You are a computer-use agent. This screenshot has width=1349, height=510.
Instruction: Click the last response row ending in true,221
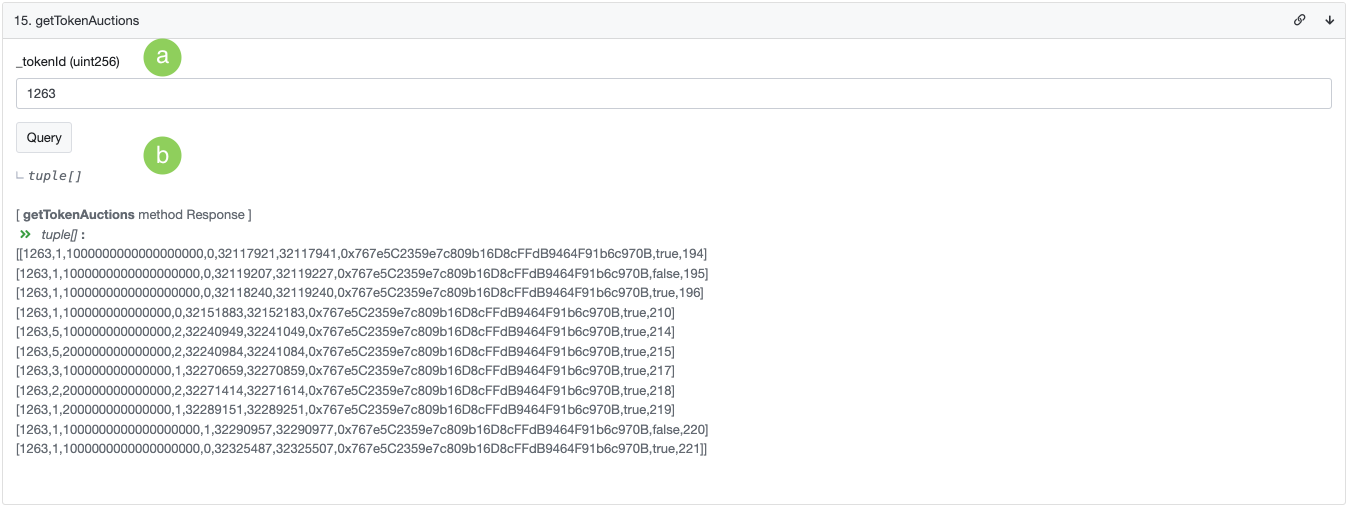point(362,449)
